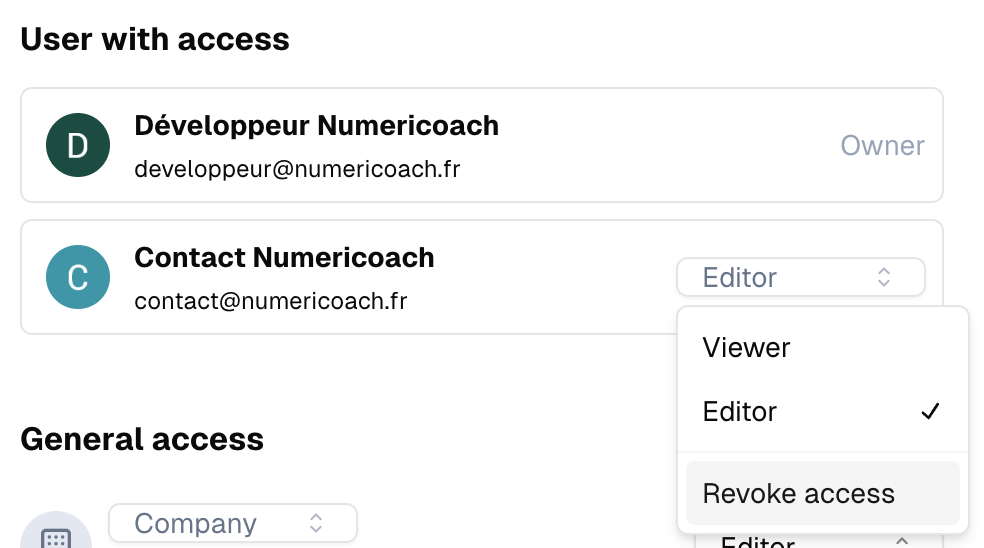Click the Owner role label
The image size is (984, 548).
[x=882, y=146]
